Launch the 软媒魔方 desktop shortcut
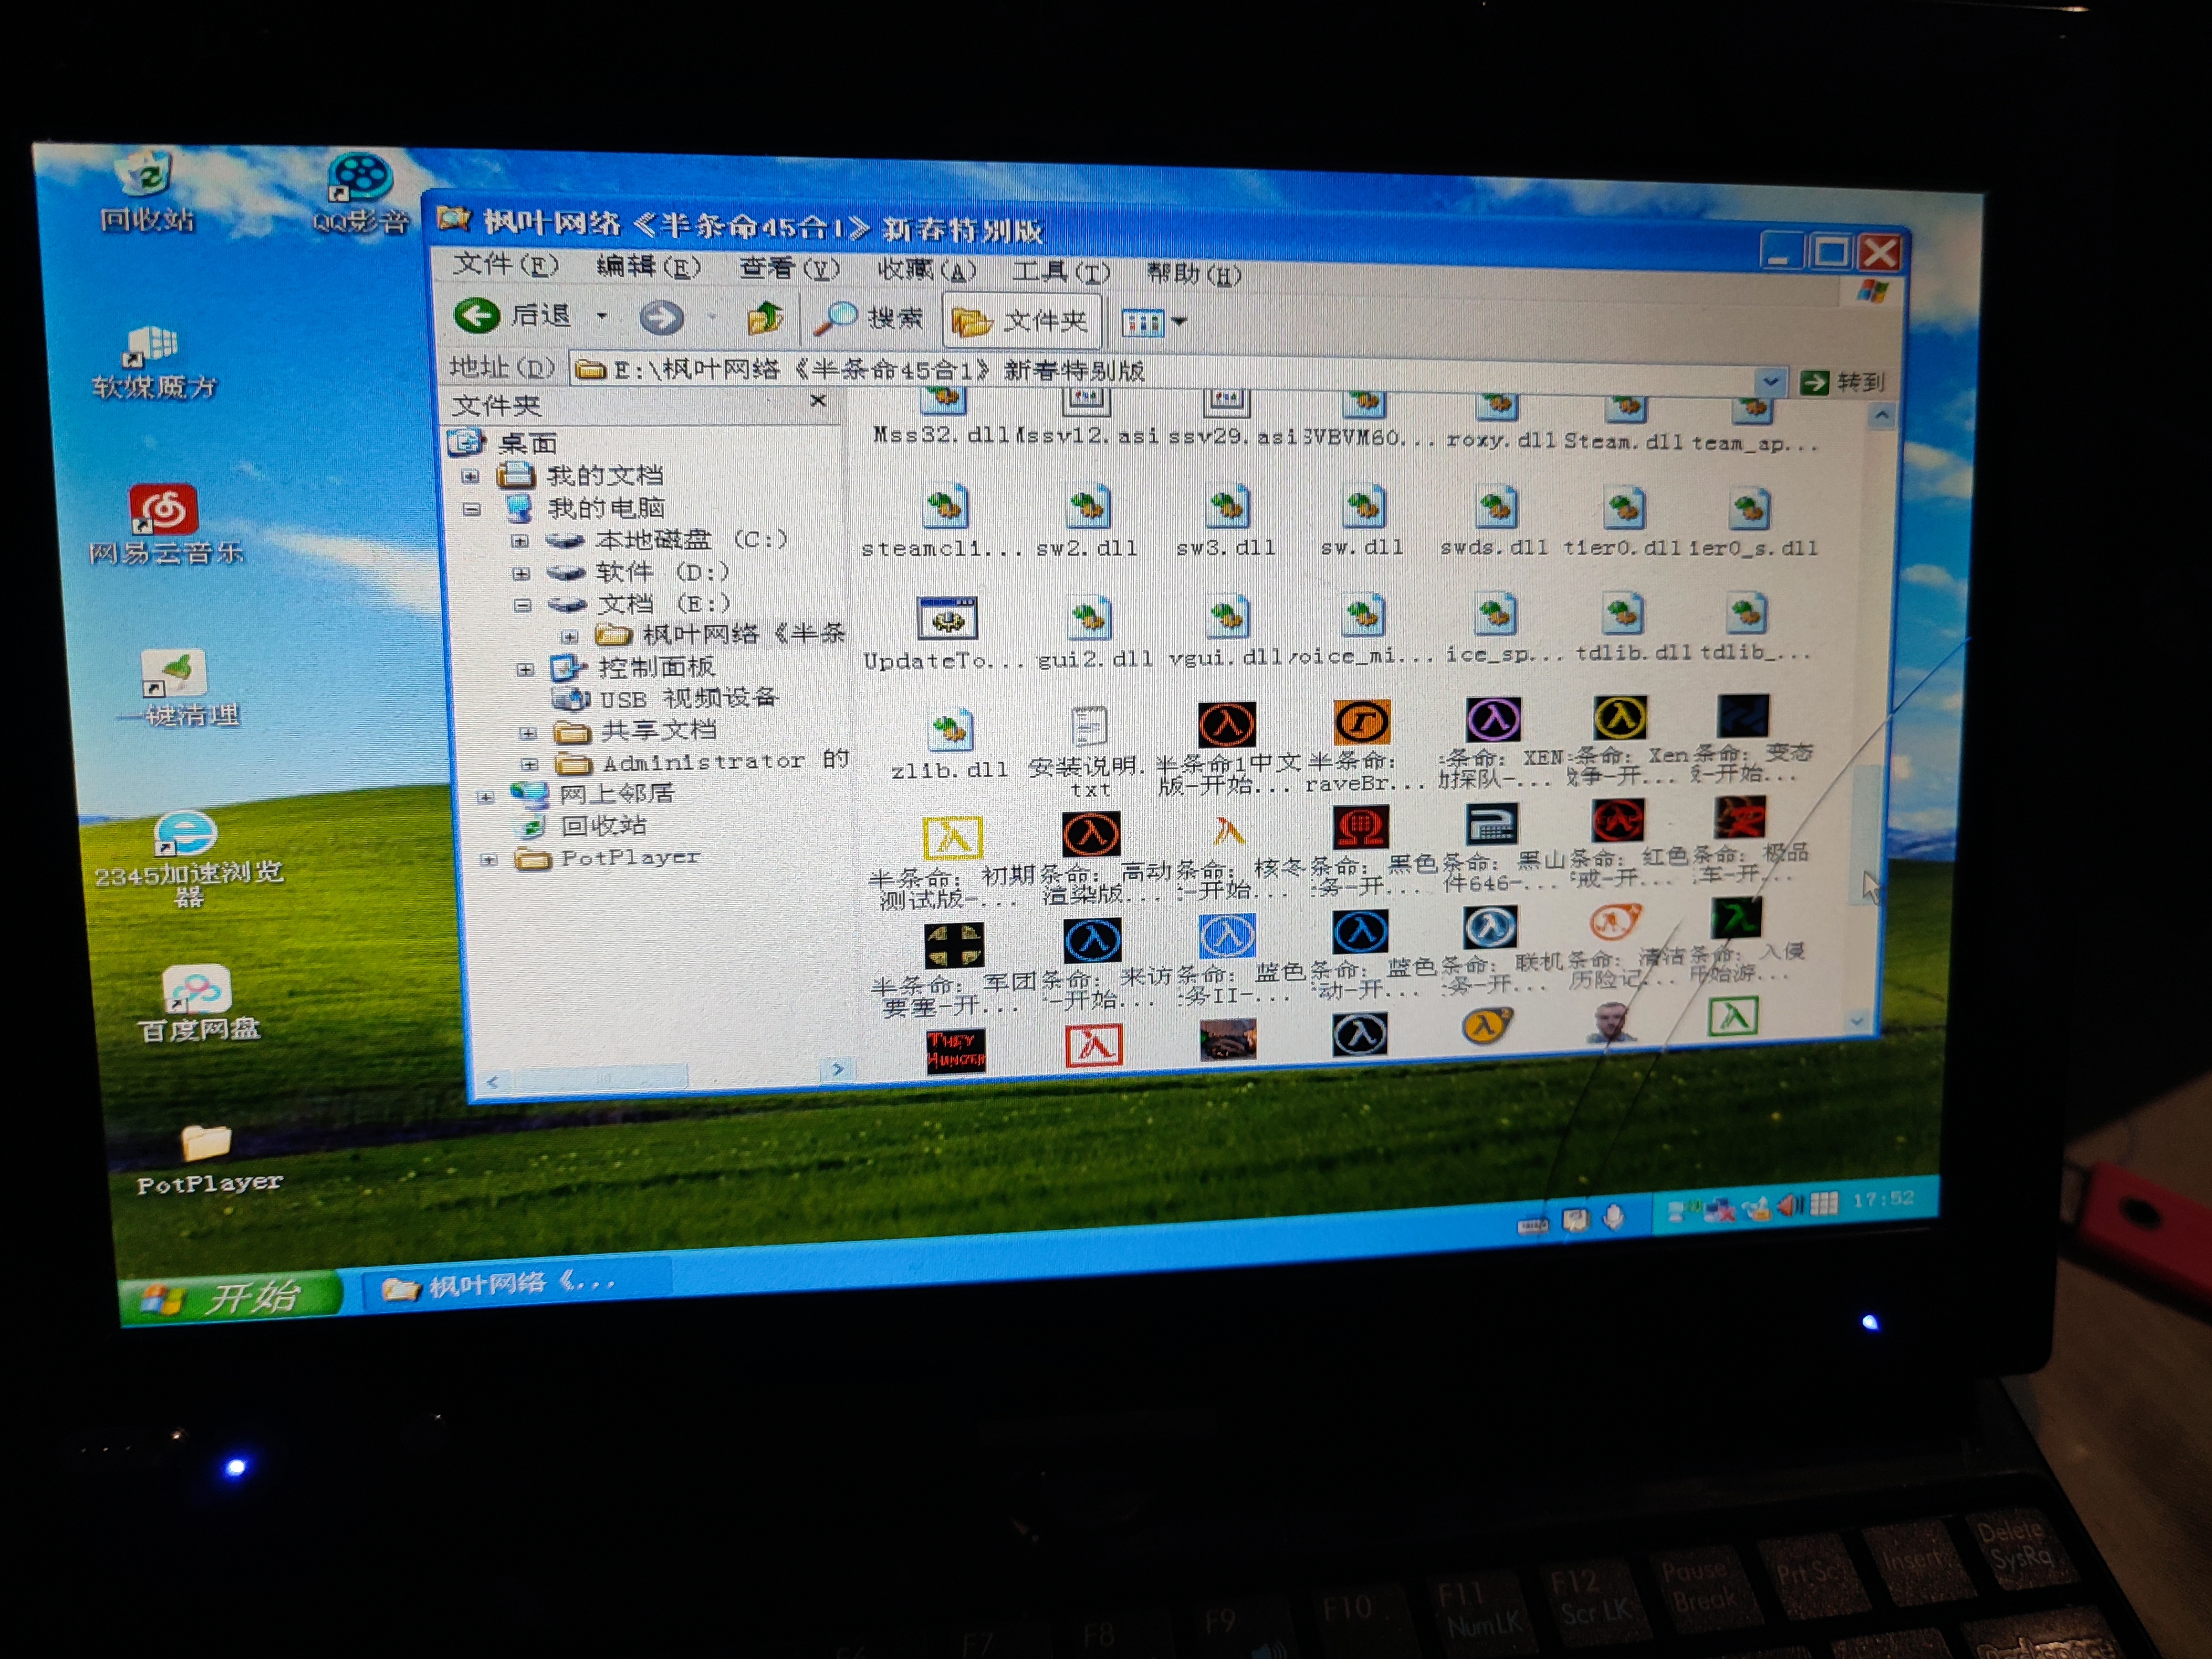The image size is (2212, 1659). click(x=152, y=362)
